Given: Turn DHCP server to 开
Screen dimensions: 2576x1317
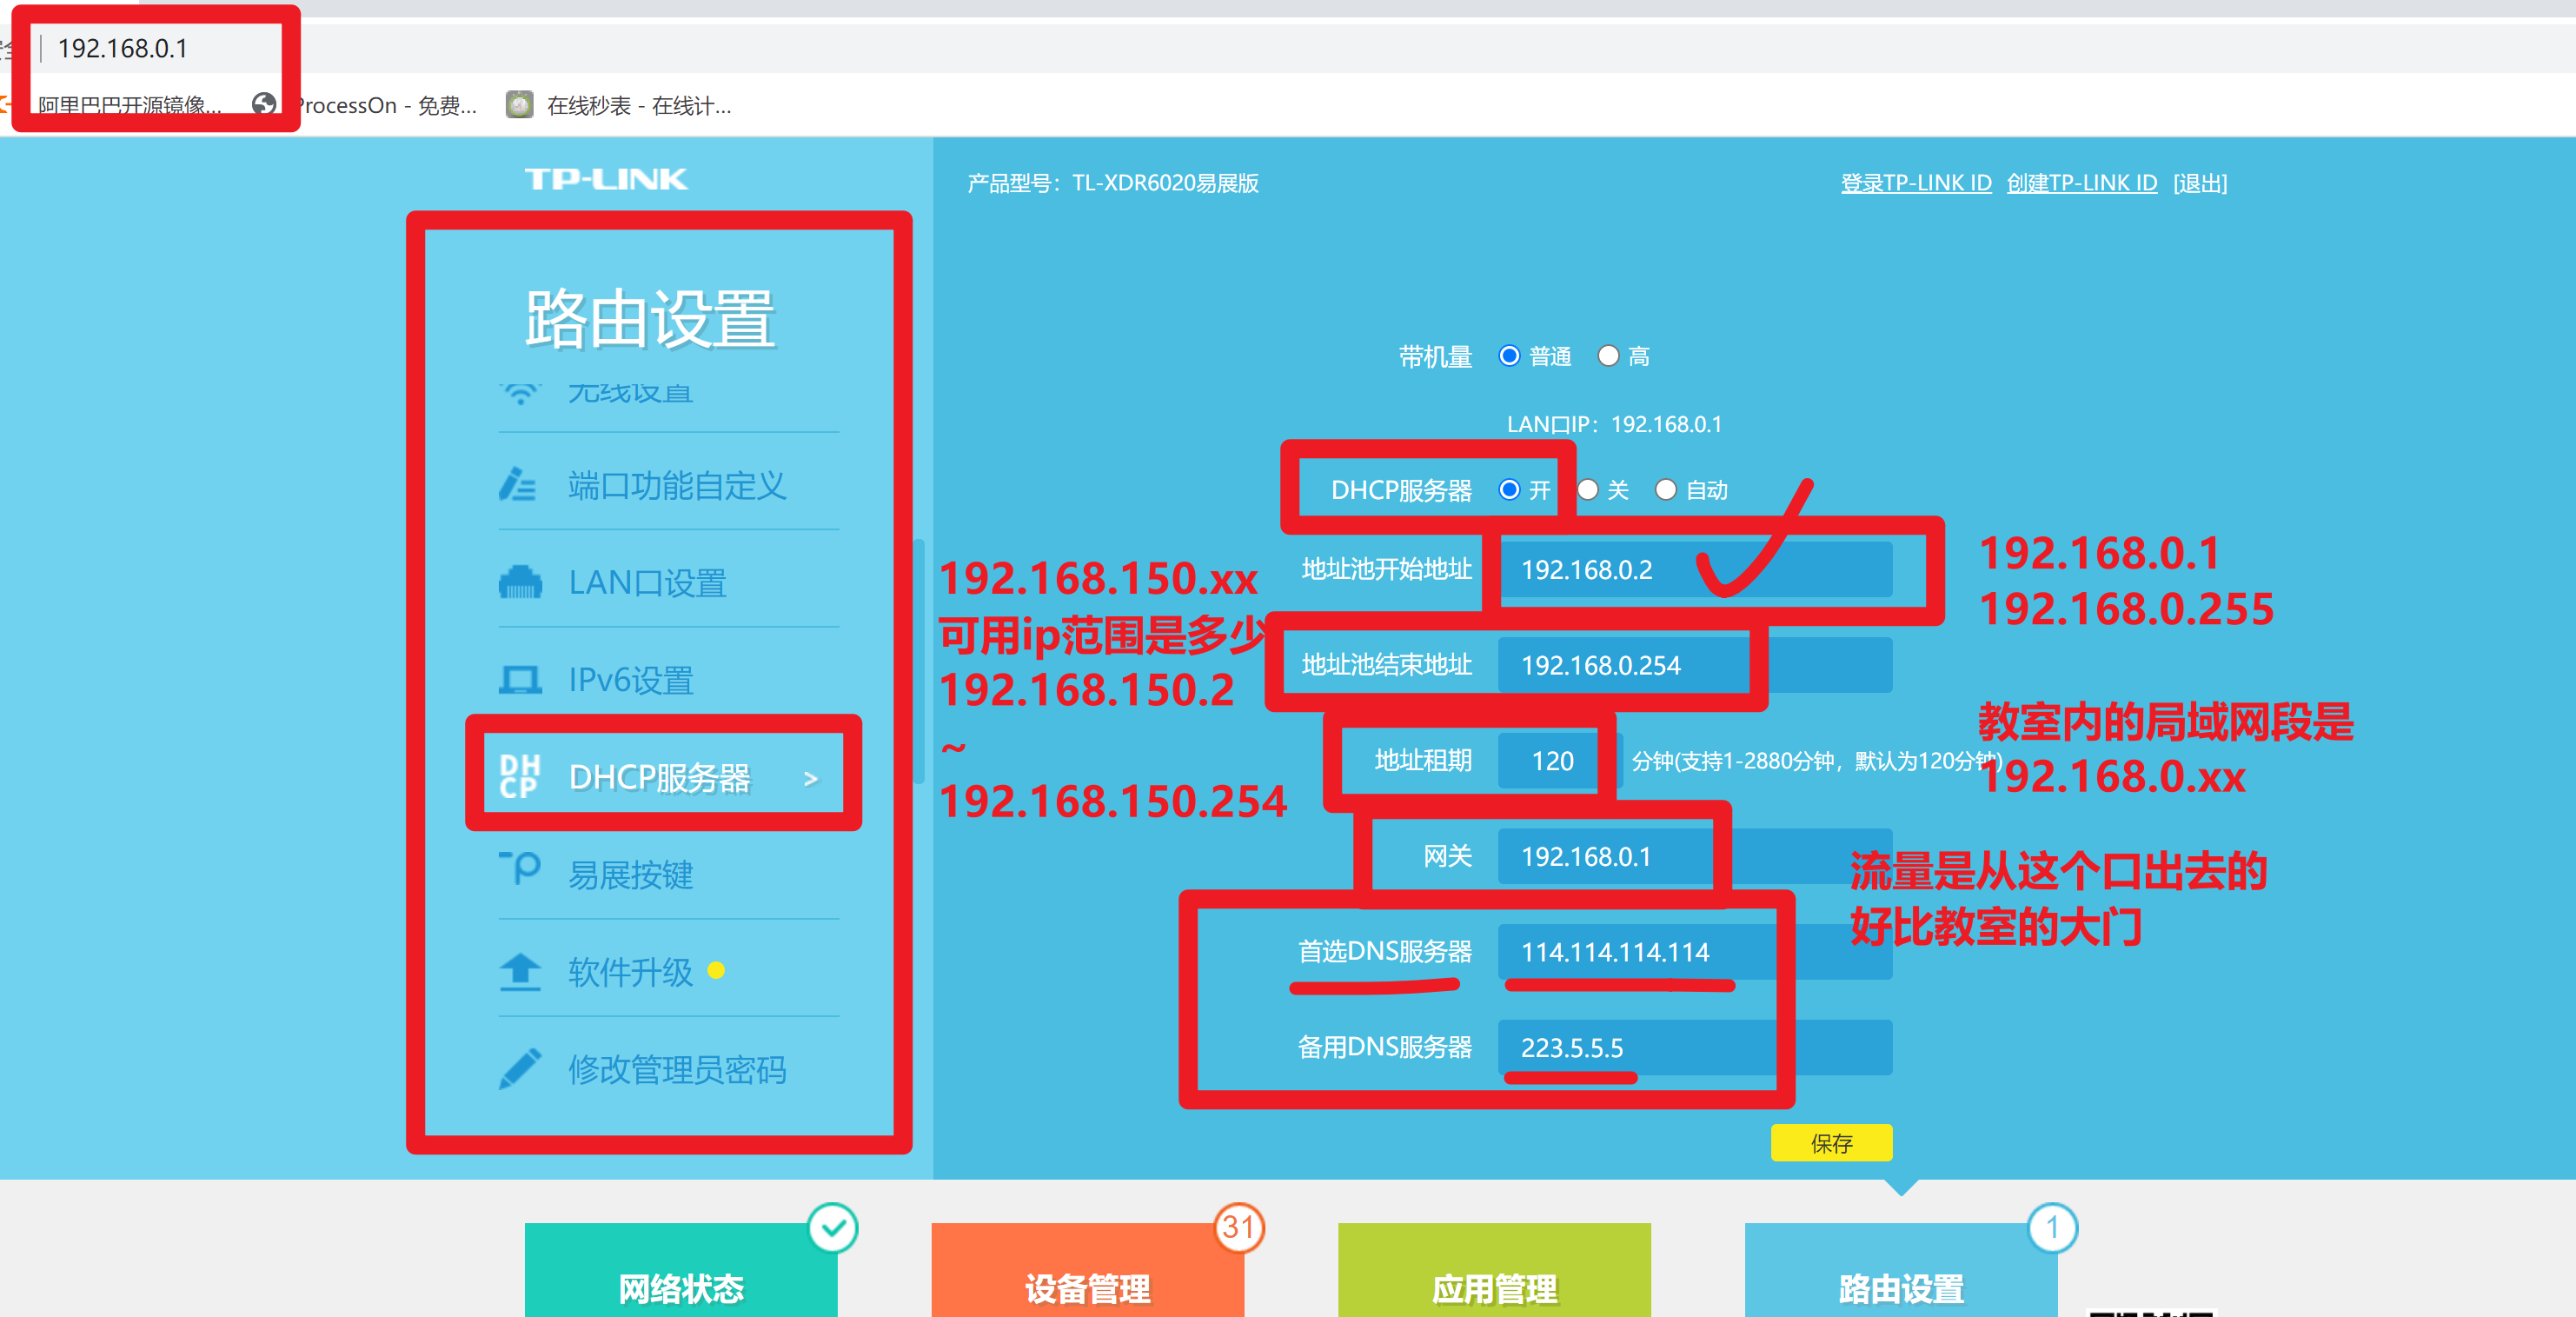Looking at the screenshot, I should [x=1510, y=490].
